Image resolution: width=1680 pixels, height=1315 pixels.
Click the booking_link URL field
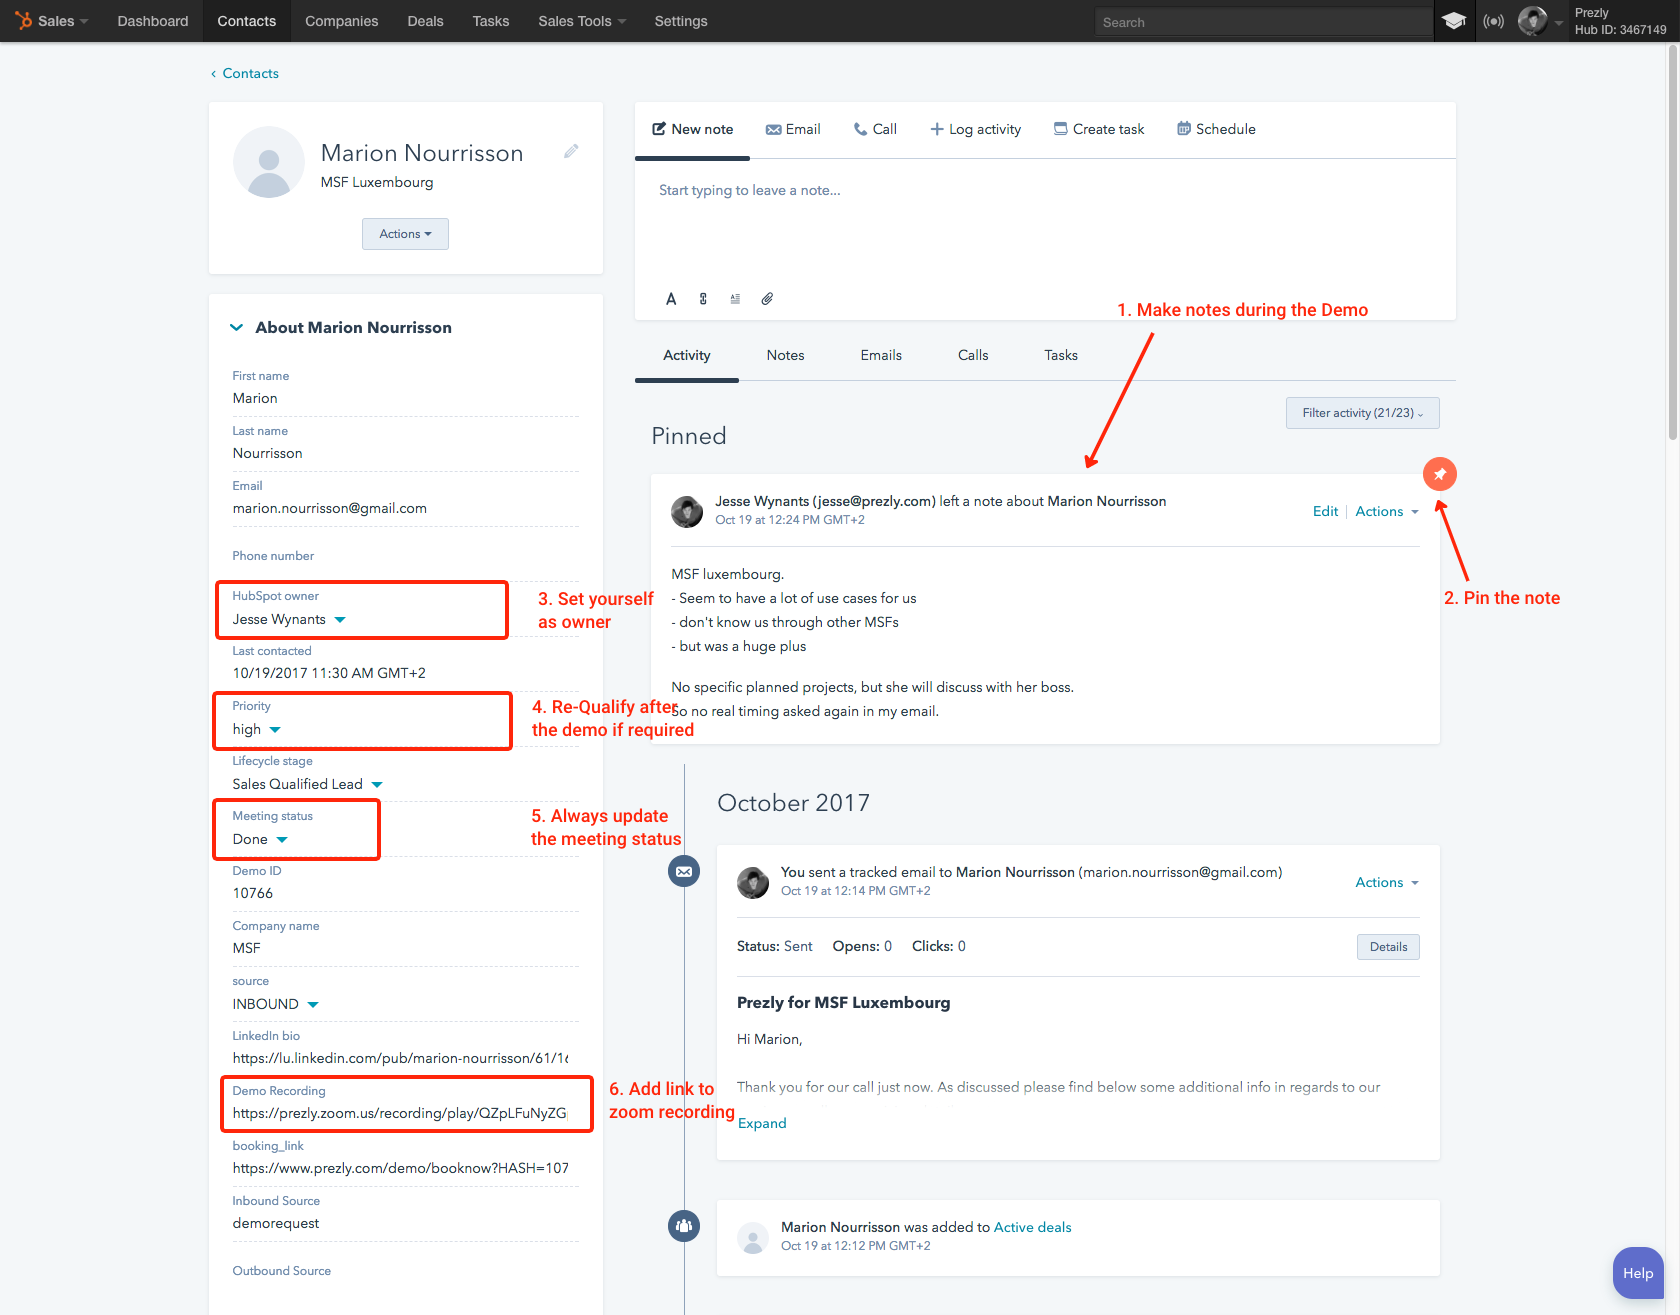pyautogui.click(x=400, y=1168)
